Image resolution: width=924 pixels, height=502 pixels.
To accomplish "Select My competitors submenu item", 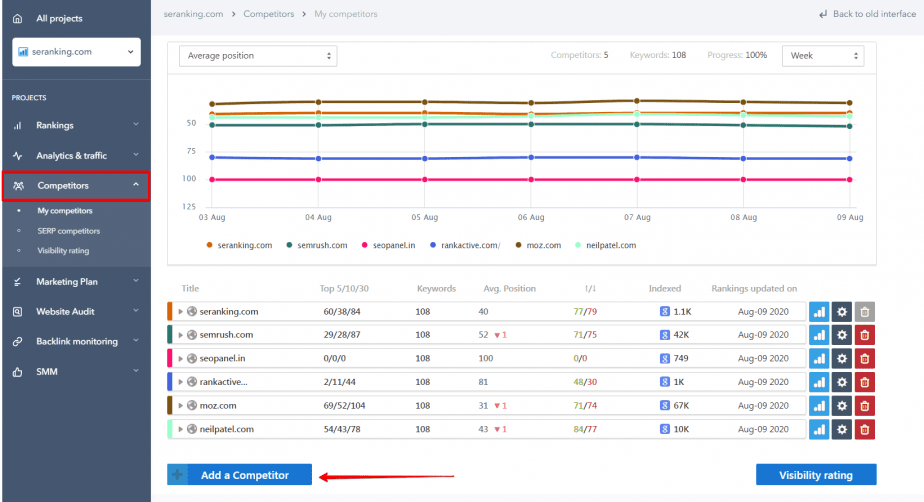I will tap(65, 211).
